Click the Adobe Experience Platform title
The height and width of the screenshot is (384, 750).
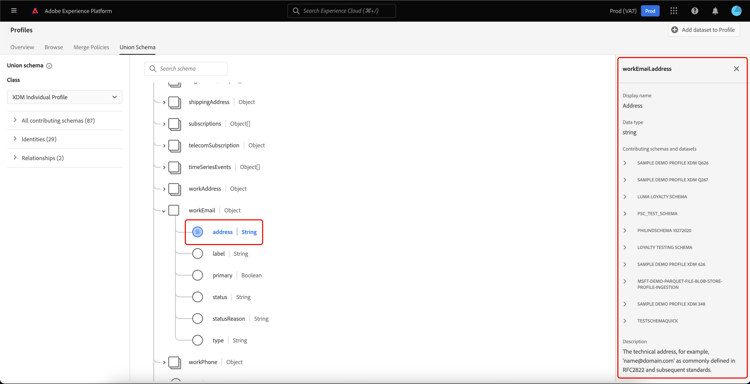[x=78, y=11]
